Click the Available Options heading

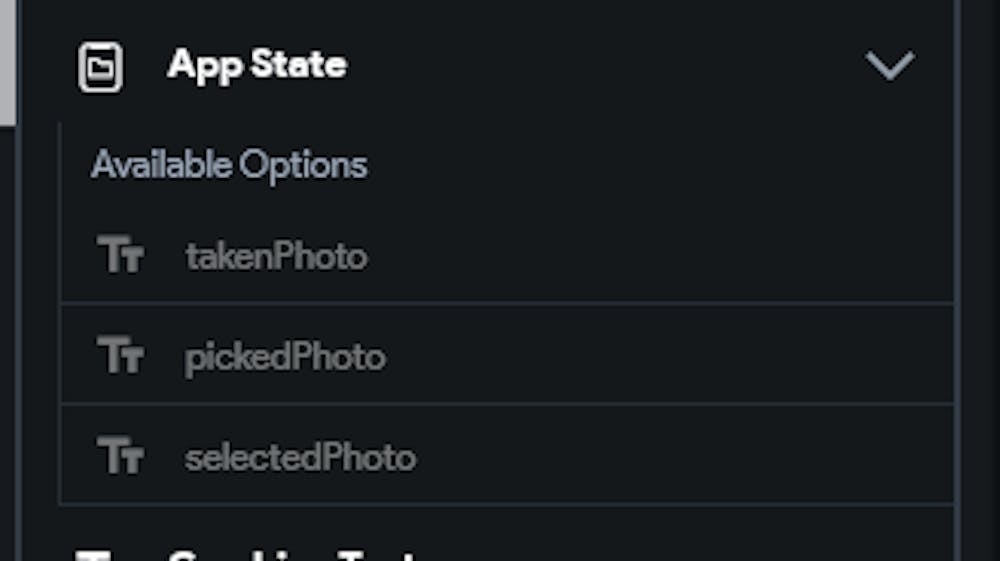pos(229,165)
